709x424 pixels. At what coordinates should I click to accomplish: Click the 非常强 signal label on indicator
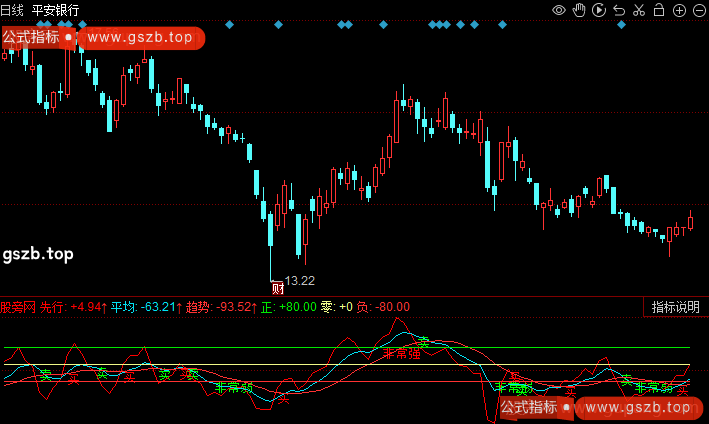point(401,353)
